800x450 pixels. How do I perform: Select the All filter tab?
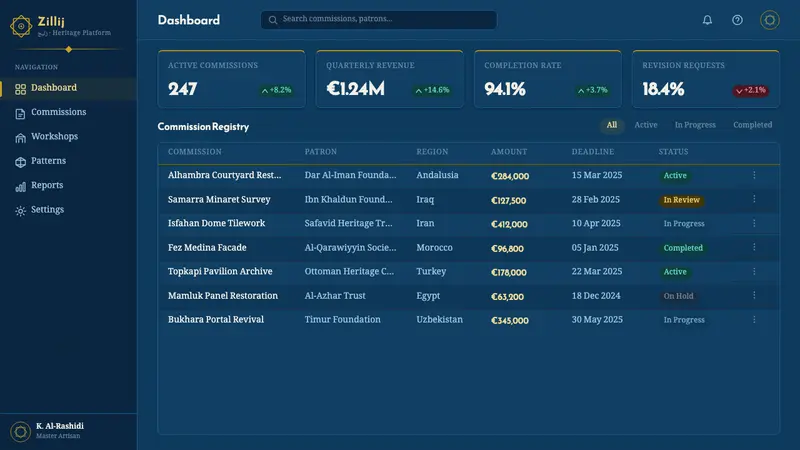612,125
